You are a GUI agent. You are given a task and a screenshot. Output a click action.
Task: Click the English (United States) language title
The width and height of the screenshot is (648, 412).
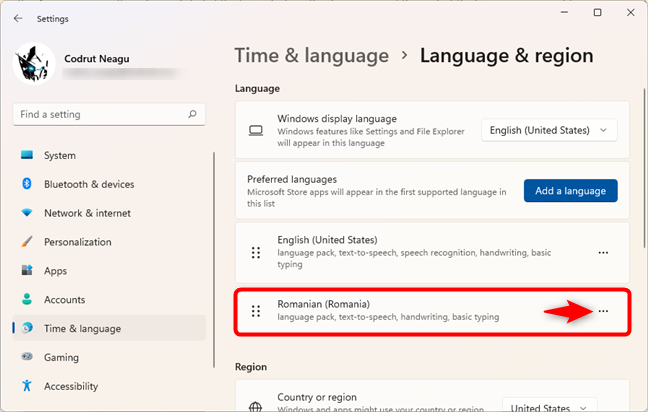pyautogui.click(x=327, y=240)
